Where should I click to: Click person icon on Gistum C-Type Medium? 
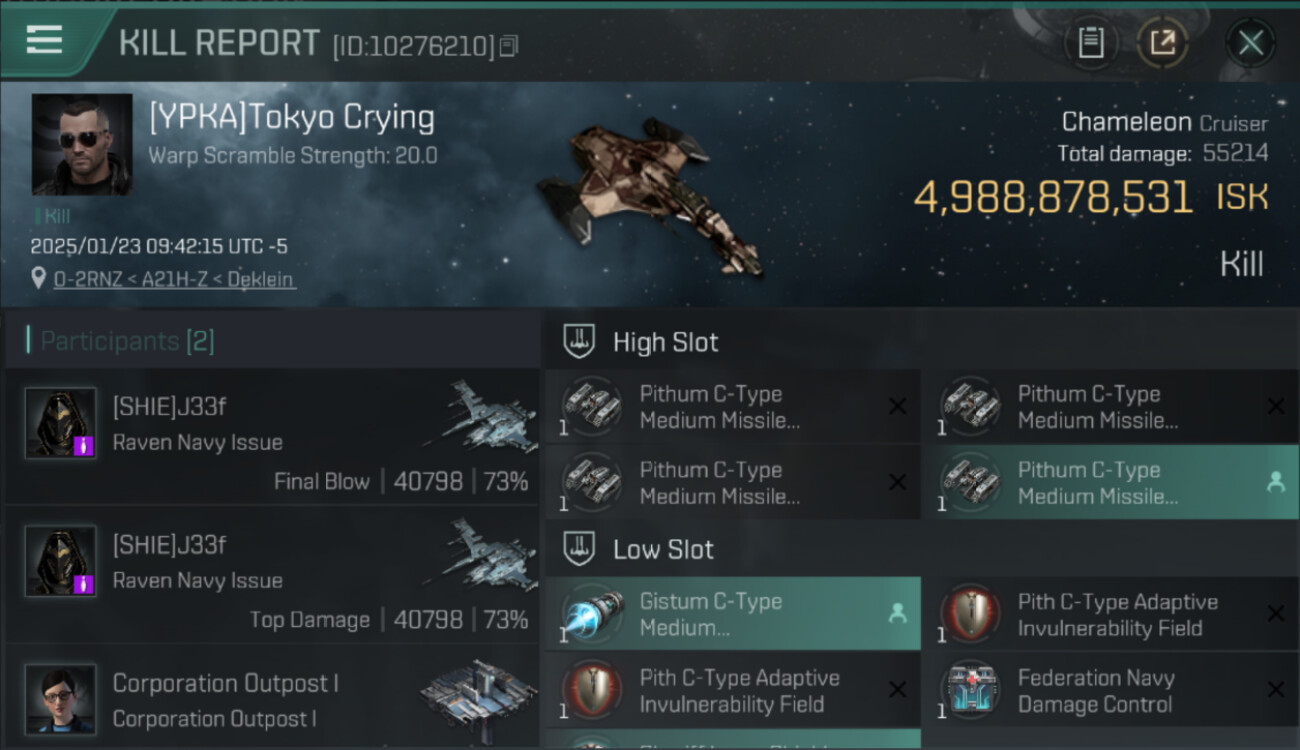click(x=897, y=614)
